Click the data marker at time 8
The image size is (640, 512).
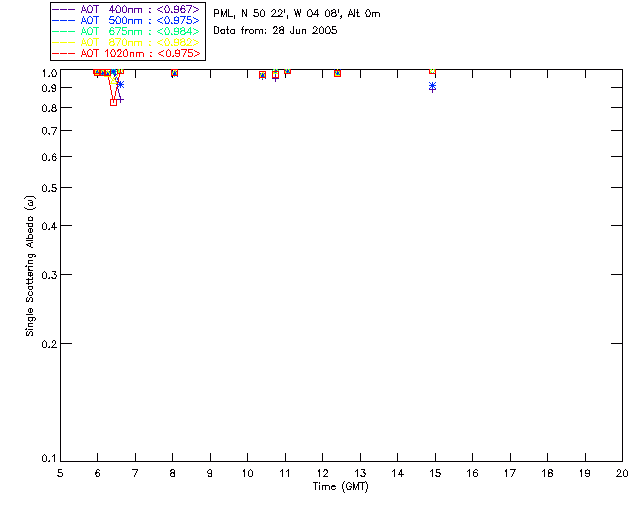point(174,73)
